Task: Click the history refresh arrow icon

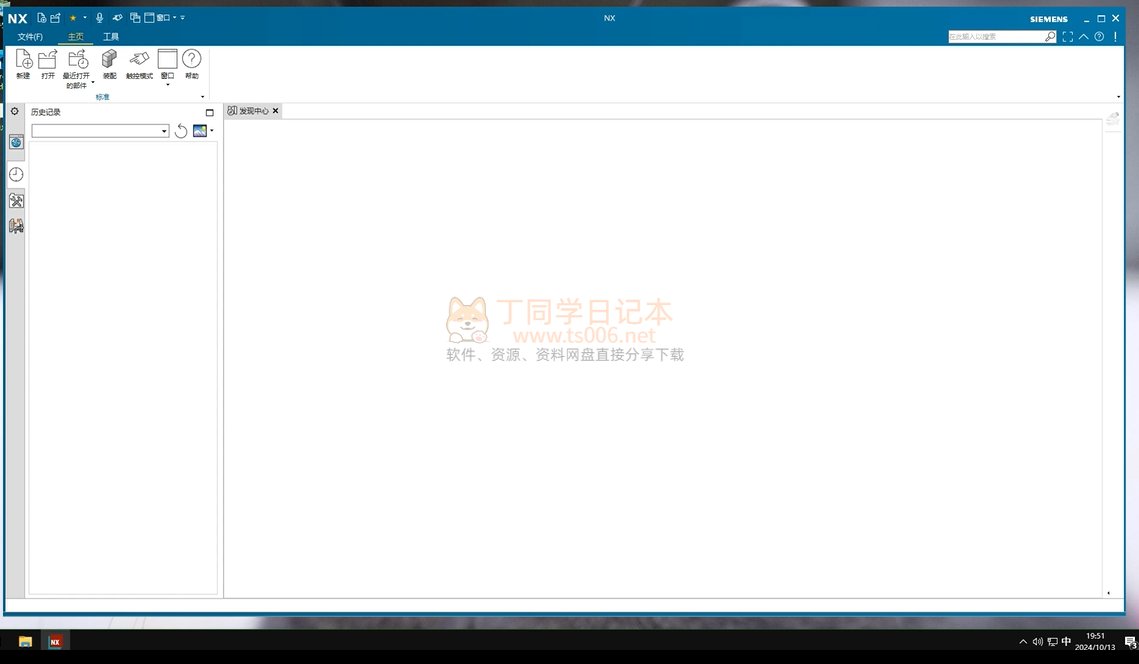Action: pyautogui.click(x=181, y=131)
